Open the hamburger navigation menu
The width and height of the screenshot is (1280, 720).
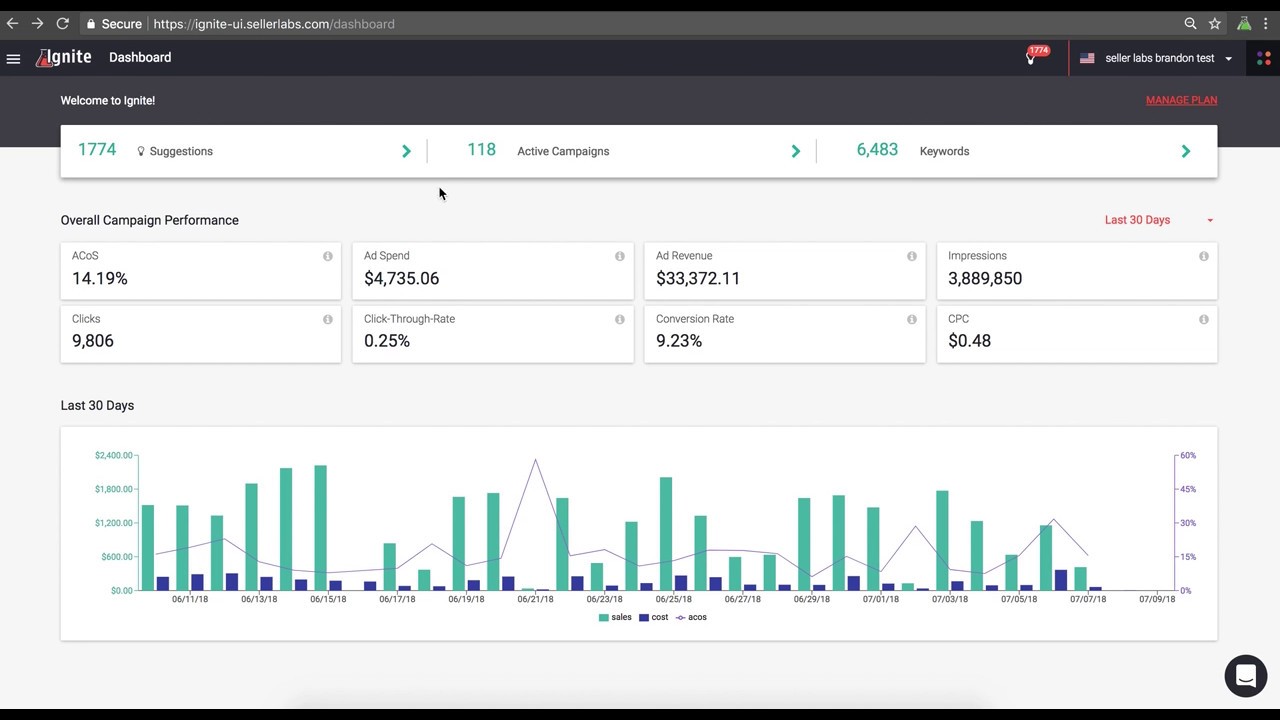click(13, 58)
